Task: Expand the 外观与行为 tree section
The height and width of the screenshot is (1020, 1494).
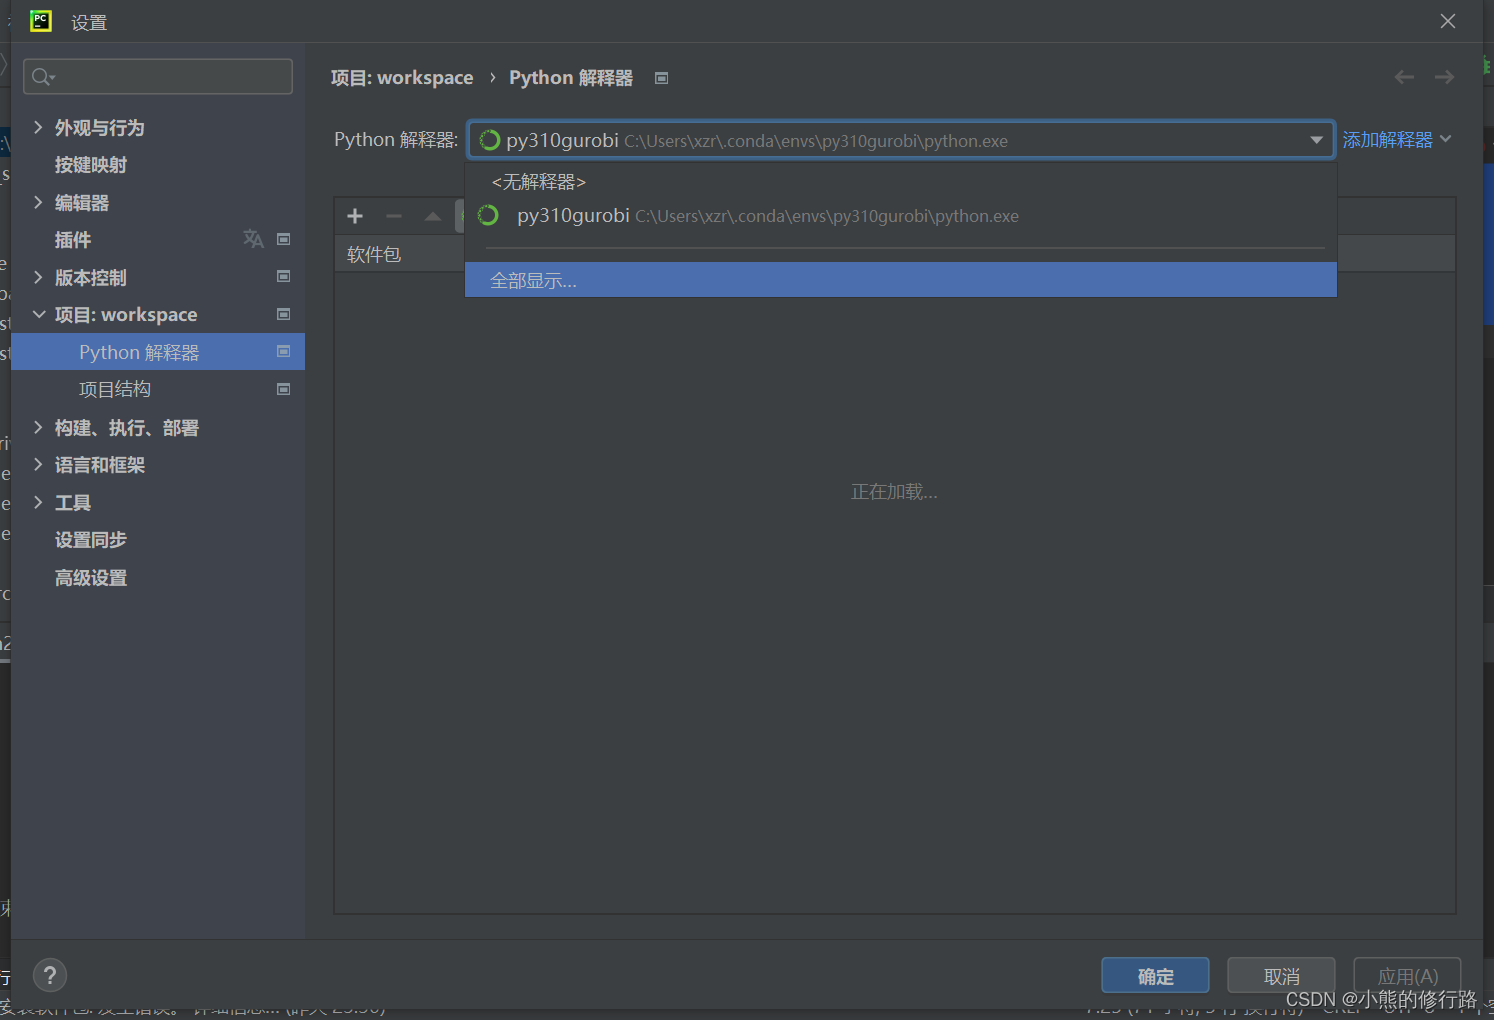Action: point(38,127)
